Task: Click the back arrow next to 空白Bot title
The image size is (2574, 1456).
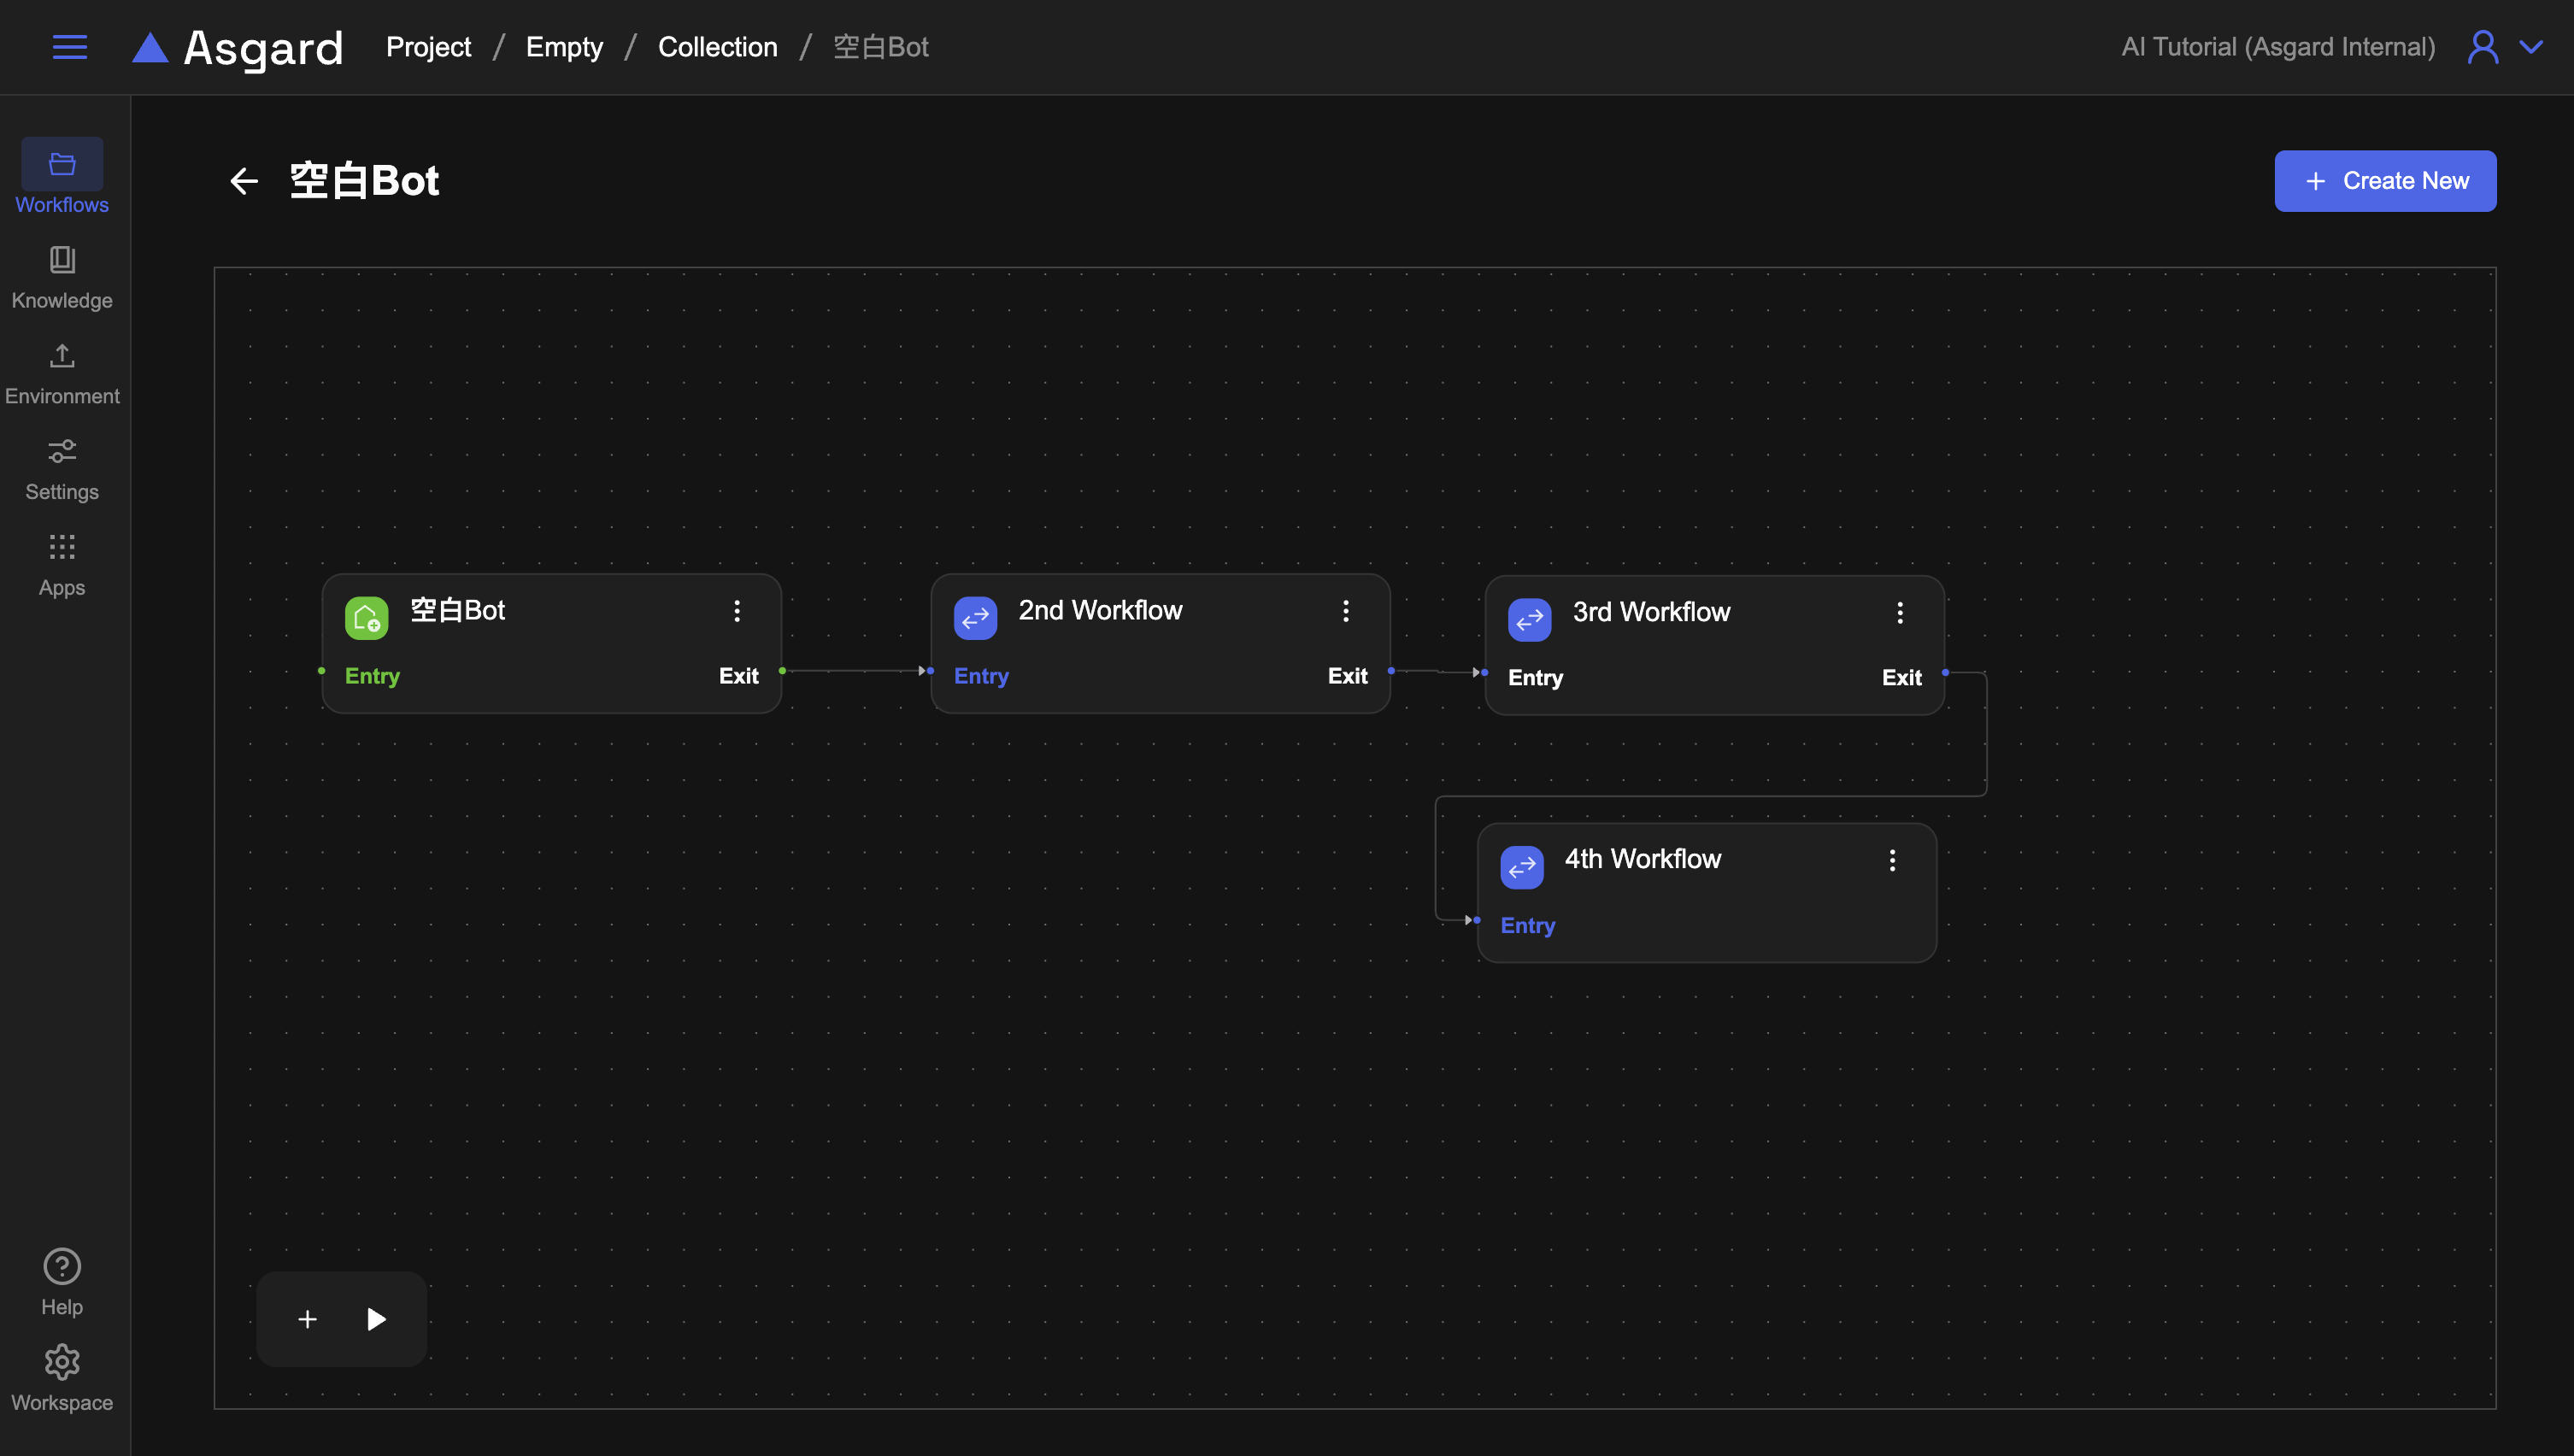Action: pos(244,181)
